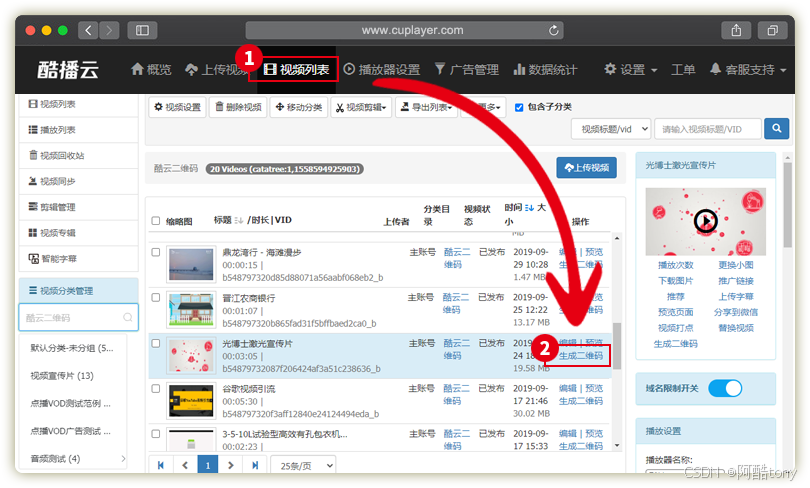Open the 广告管理 menu item
This screenshot has height=488, width=810.
(466, 69)
